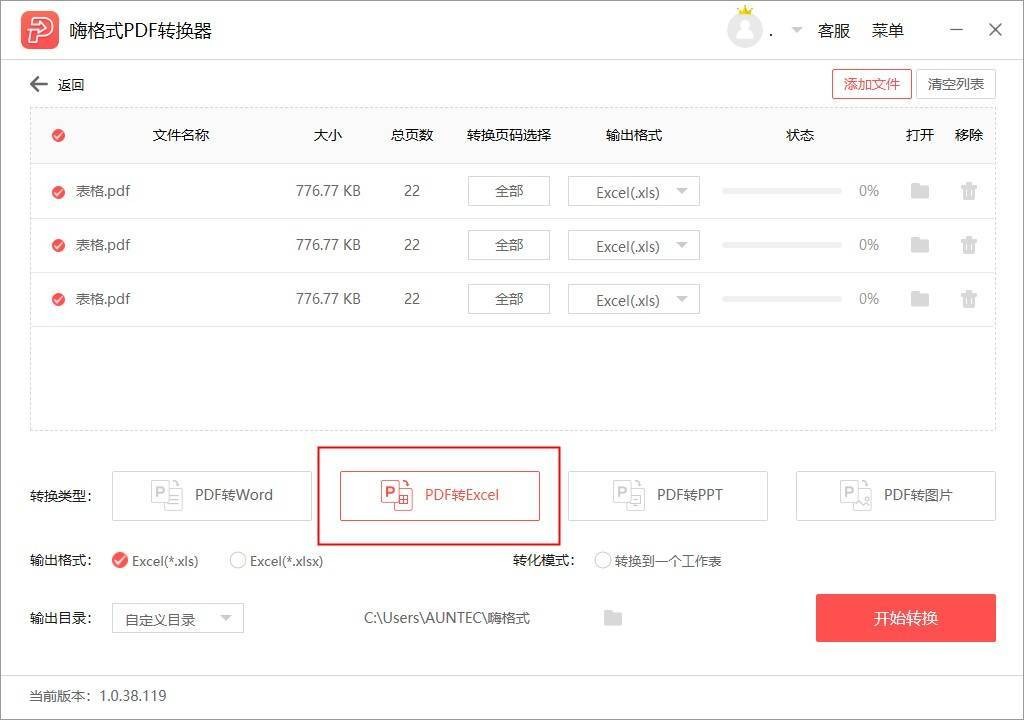Click the 总页数 column header
Viewport: 1024px width, 720px height.
pyautogui.click(x=412, y=135)
